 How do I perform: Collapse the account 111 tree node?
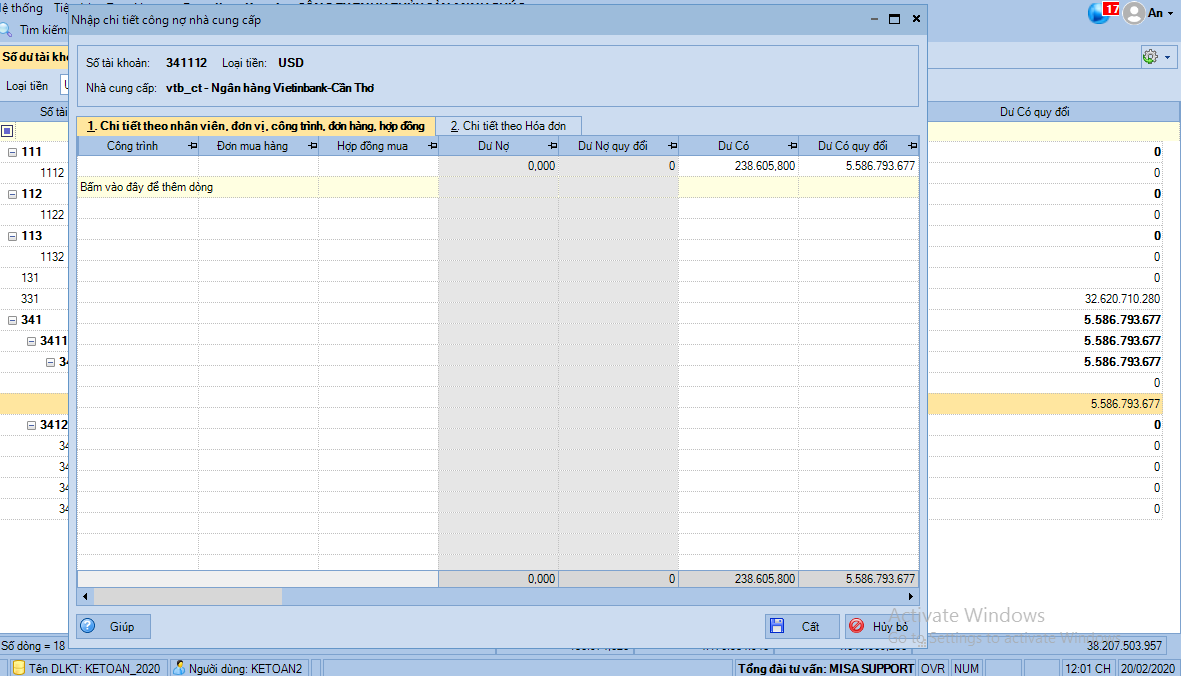pyautogui.click(x=13, y=152)
